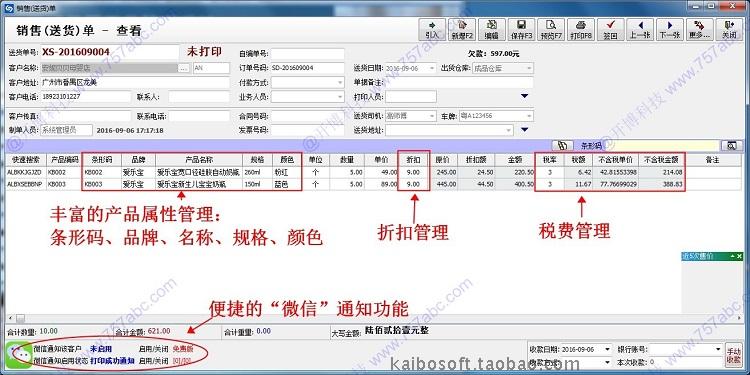Go to next order 下一张

pyautogui.click(x=670, y=30)
